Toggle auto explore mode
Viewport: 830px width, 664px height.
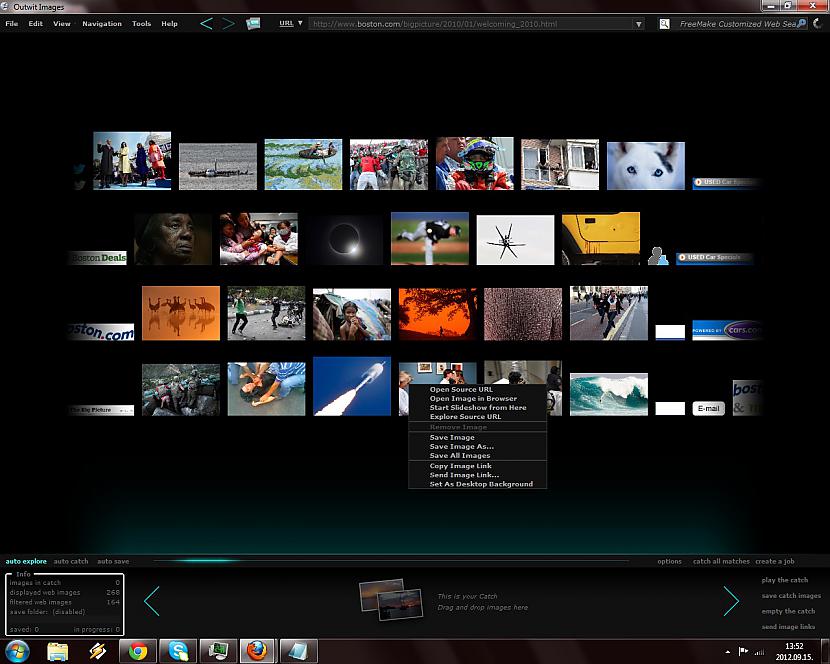pos(26,561)
